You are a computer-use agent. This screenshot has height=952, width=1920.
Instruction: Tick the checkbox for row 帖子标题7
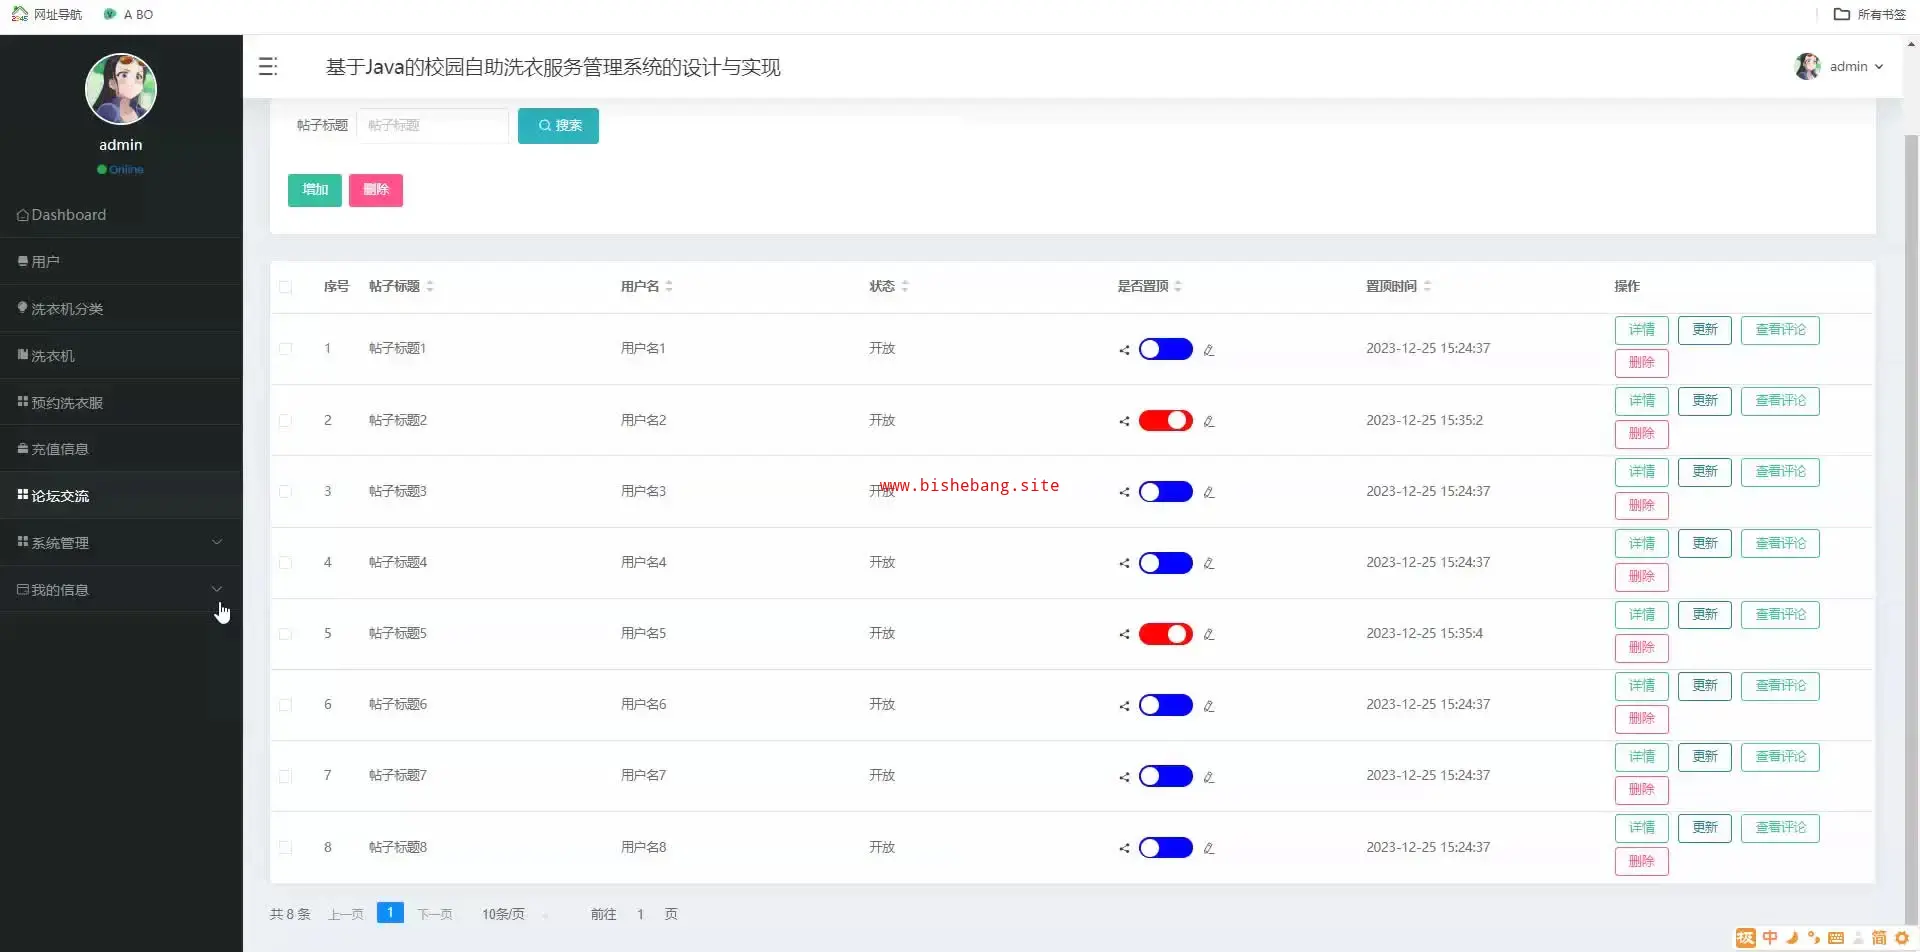point(285,776)
